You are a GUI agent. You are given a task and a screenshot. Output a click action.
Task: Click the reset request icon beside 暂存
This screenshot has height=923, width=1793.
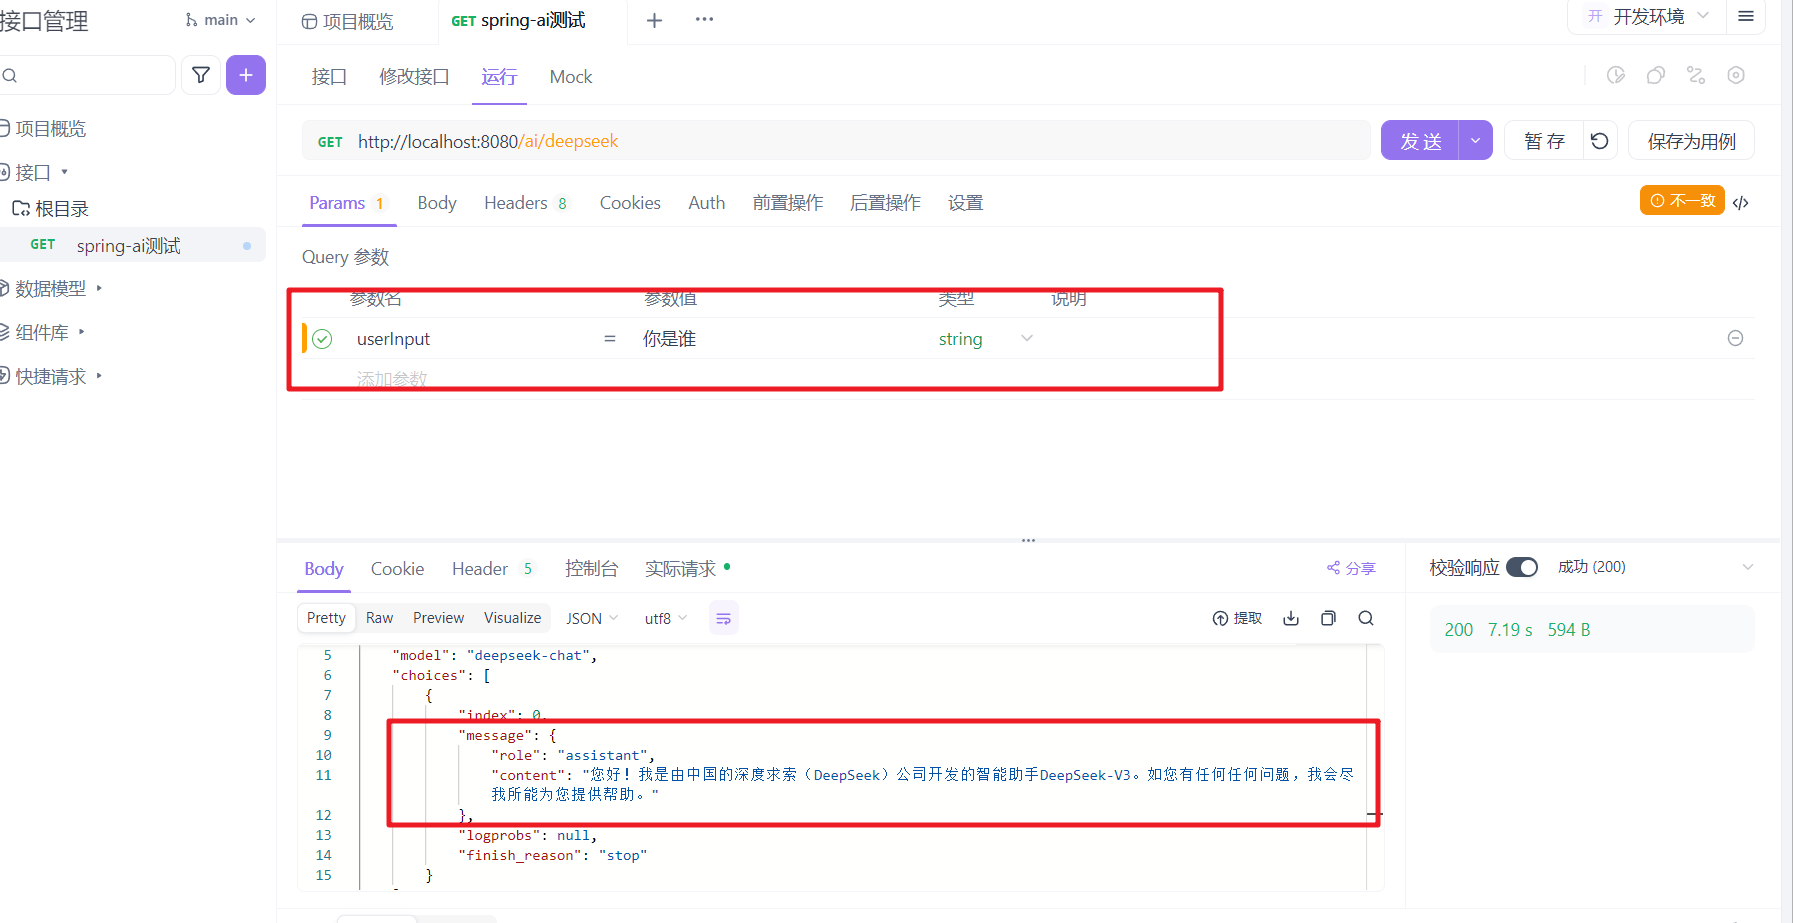point(1600,141)
